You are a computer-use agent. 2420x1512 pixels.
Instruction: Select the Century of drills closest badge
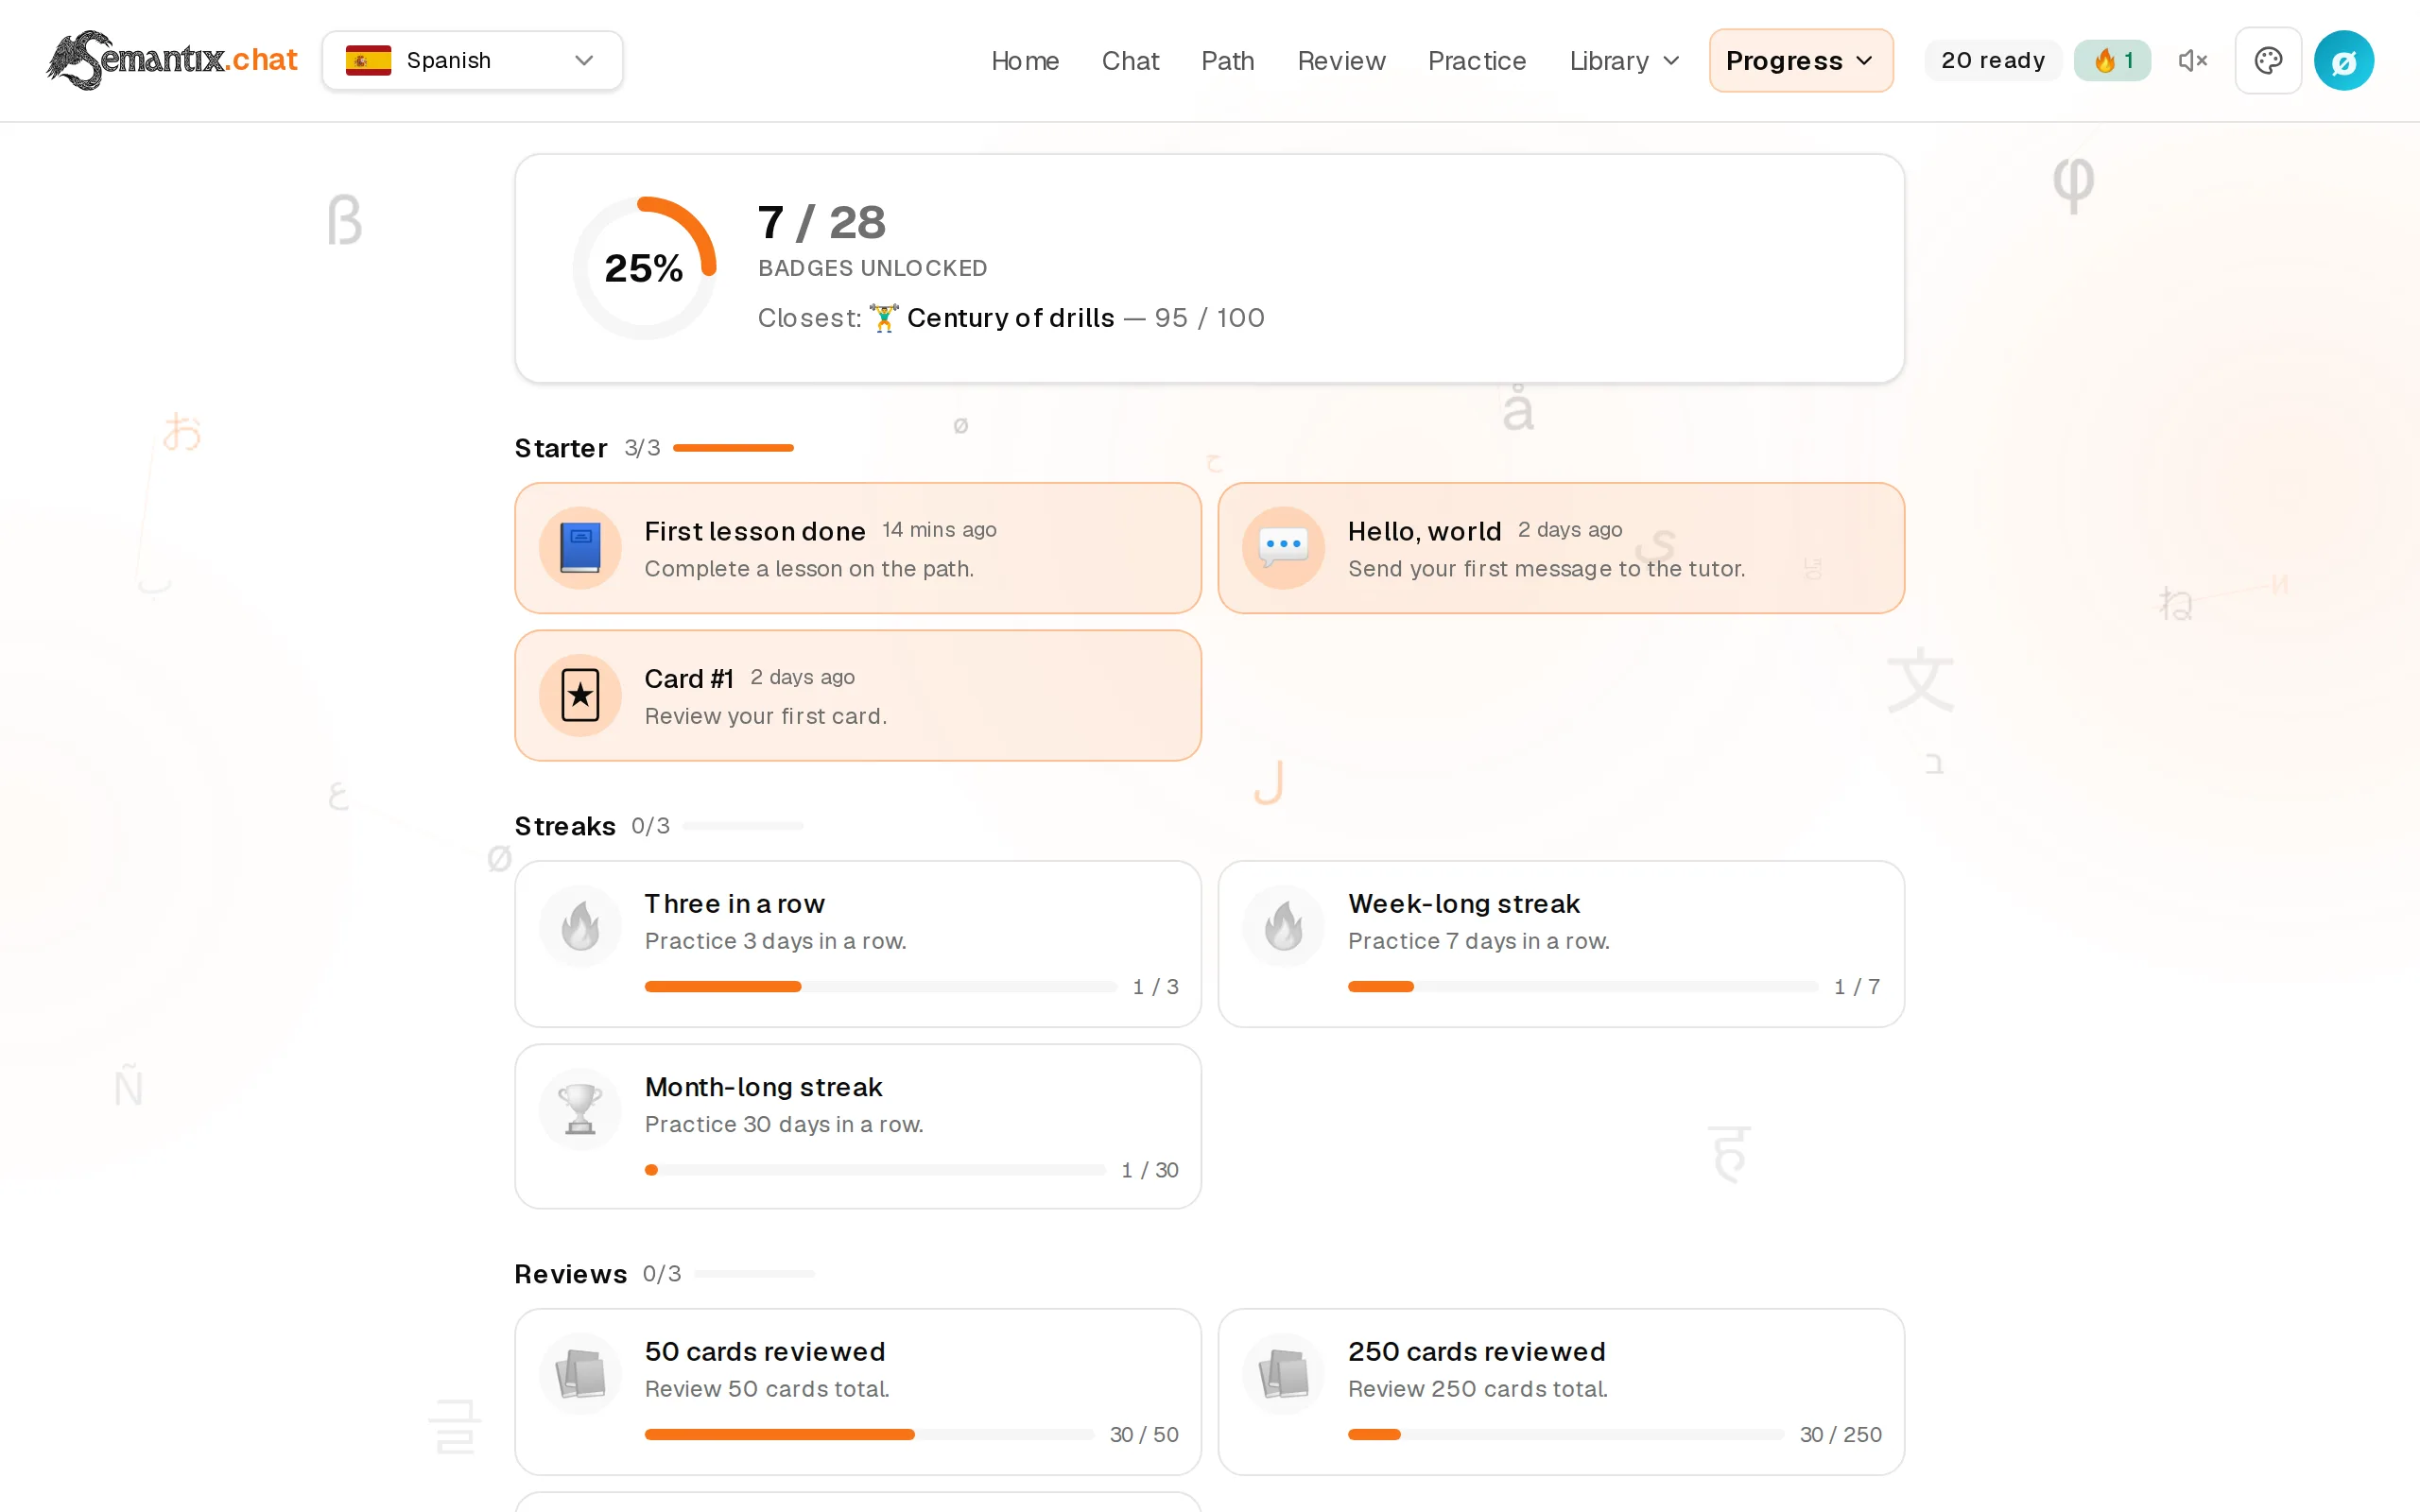[x=1010, y=318]
